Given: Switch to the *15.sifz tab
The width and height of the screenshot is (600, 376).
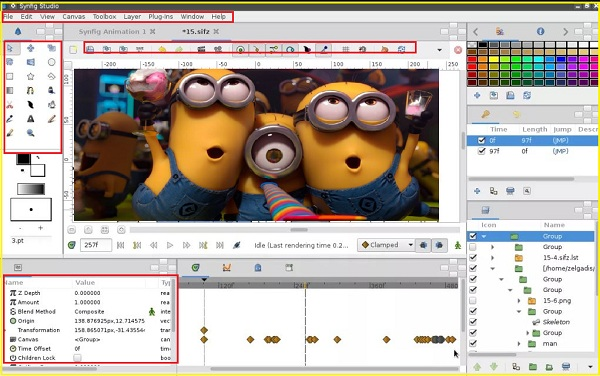Looking at the screenshot, I should coord(196,32).
